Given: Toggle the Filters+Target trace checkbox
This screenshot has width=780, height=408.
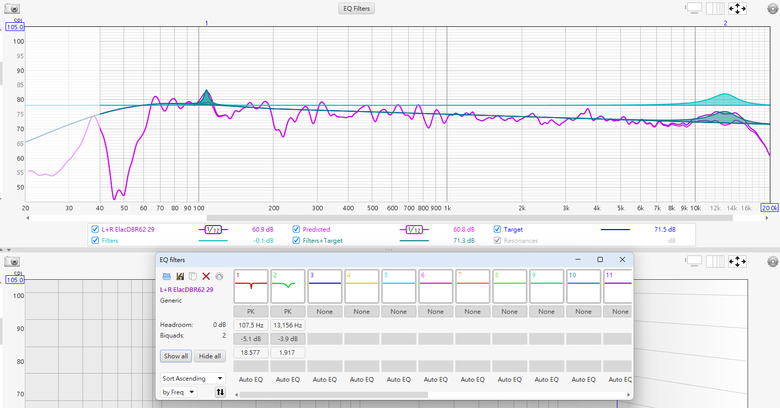Looking at the screenshot, I should [x=296, y=240].
